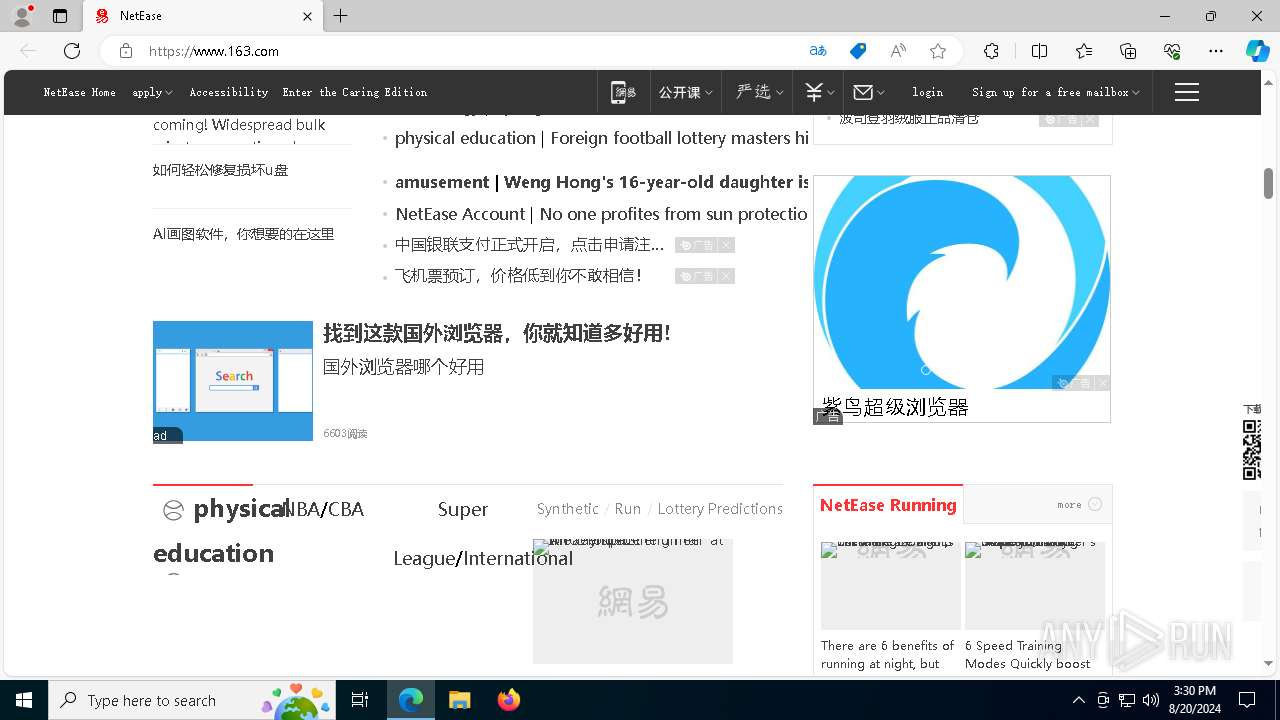The width and height of the screenshot is (1280, 720).
Task: Launch Firefox from the taskbar
Action: tap(509, 700)
